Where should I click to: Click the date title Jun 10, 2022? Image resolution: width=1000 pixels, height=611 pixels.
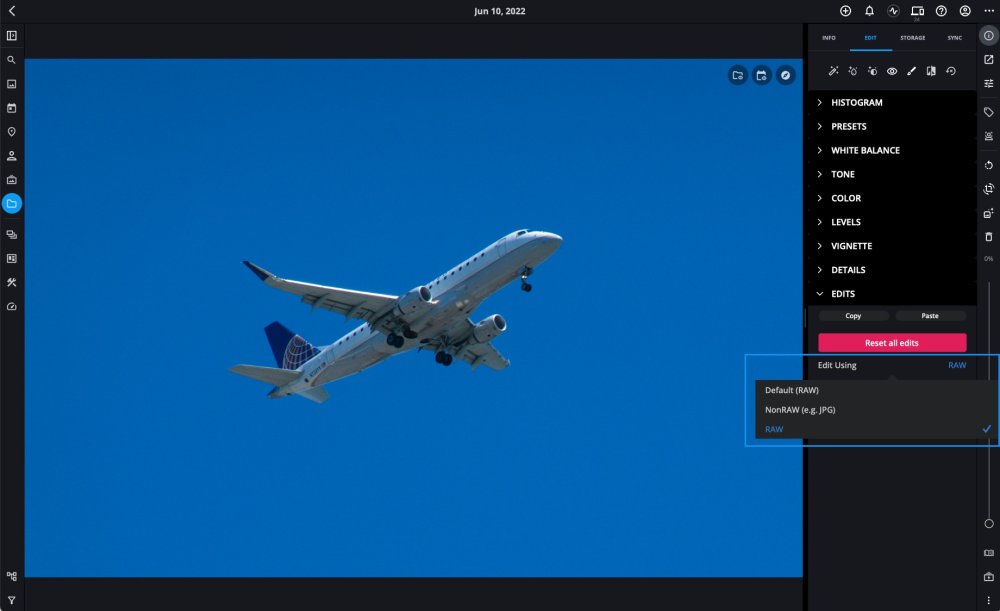pyautogui.click(x=499, y=11)
